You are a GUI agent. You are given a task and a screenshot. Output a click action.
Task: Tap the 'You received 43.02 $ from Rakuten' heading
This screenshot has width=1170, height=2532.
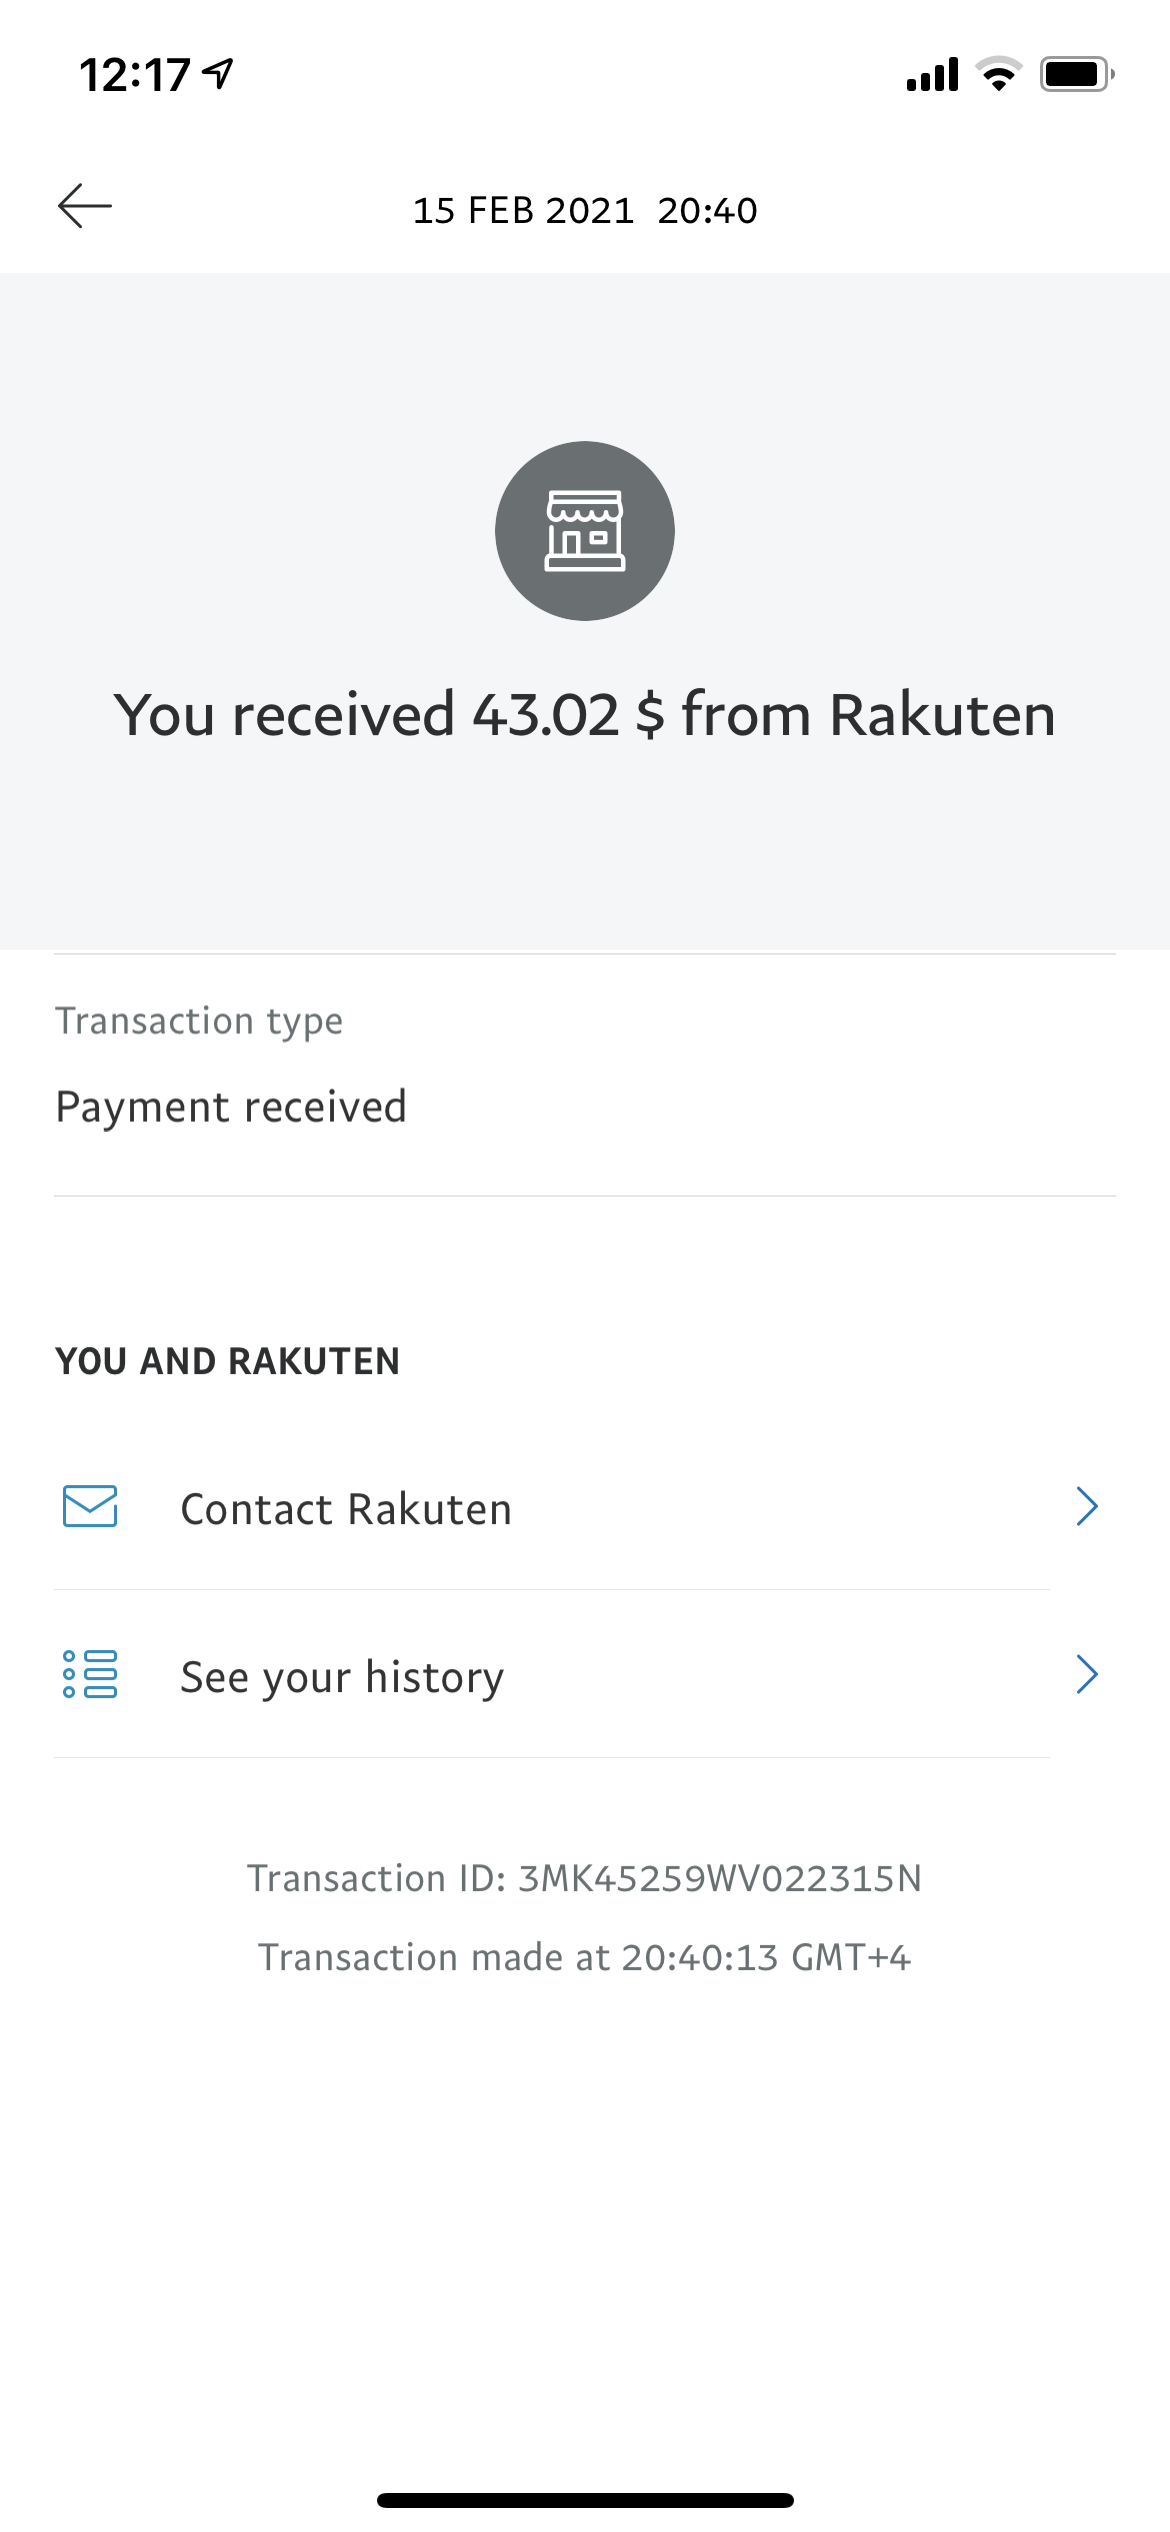(x=585, y=715)
